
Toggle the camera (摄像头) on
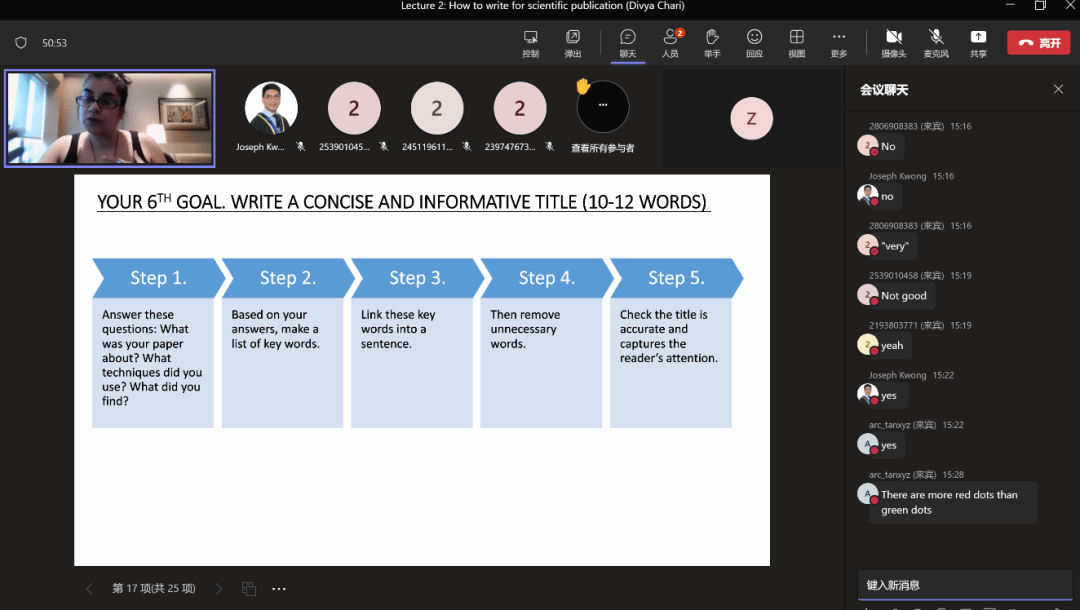[893, 42]
